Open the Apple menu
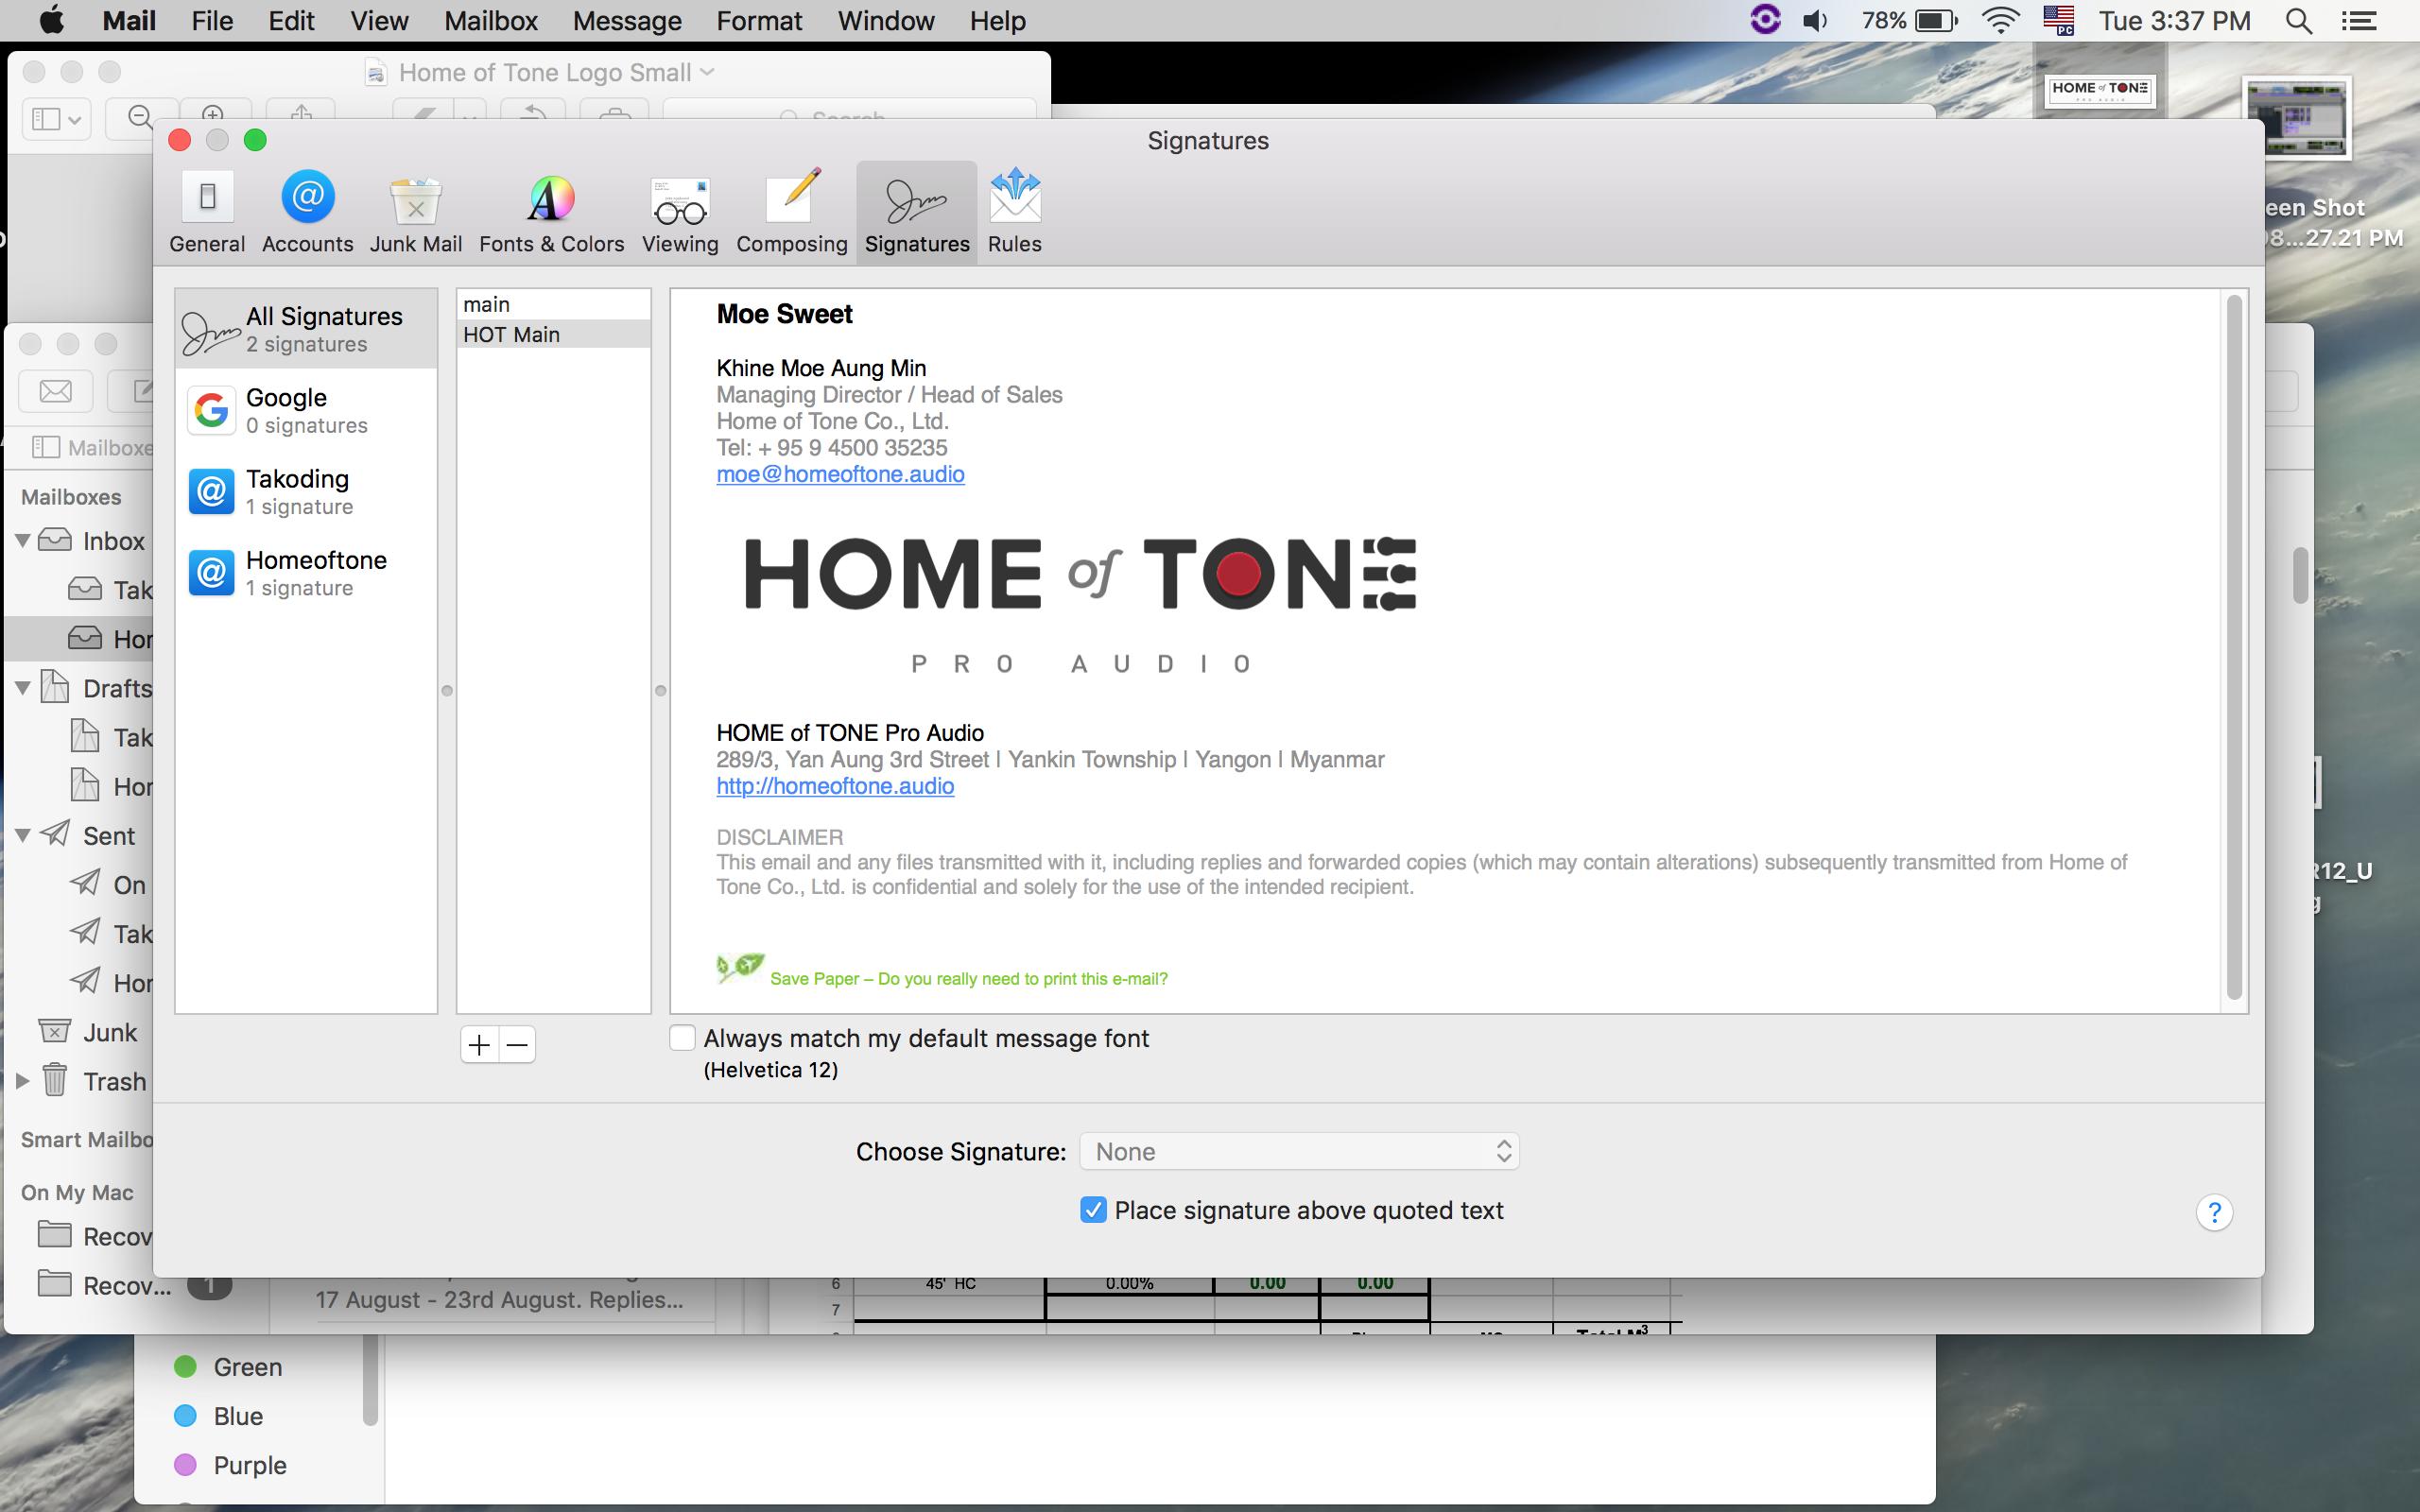Image resolution: width=2420 pixels, height=1512 pixels. click(50, 20)
